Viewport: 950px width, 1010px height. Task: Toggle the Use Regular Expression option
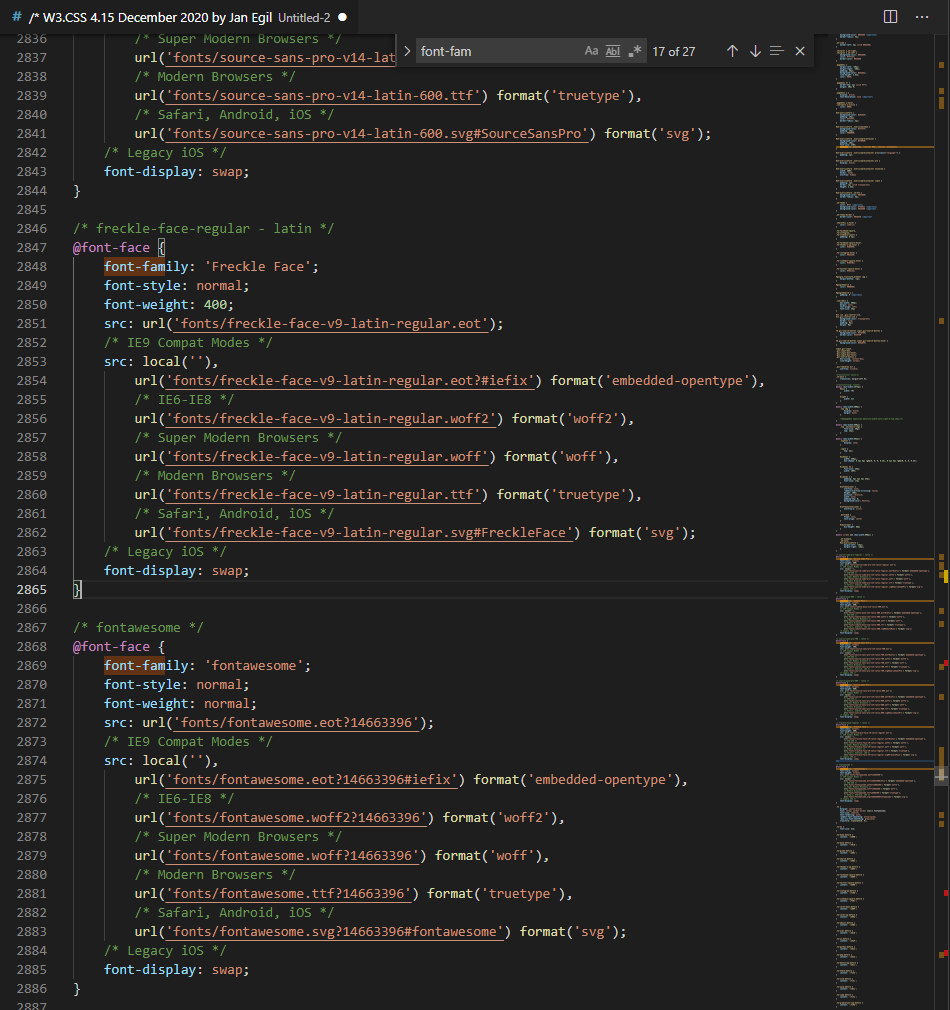pyautogui.click(x=635, y=52)
